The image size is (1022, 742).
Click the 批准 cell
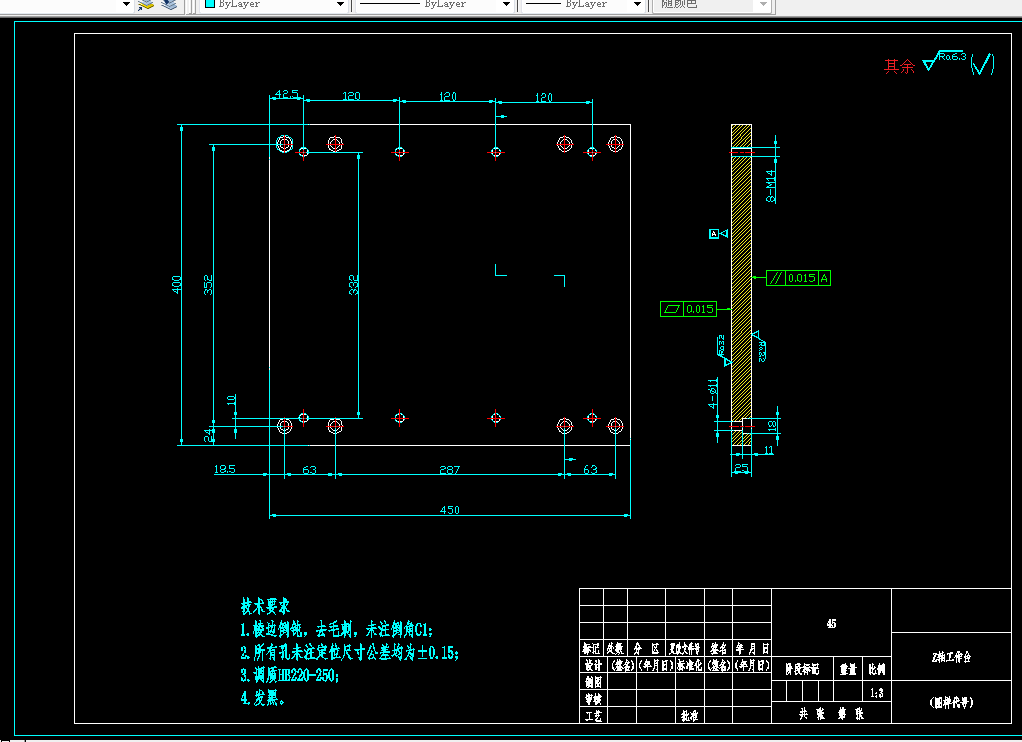(x=690, y=715)
